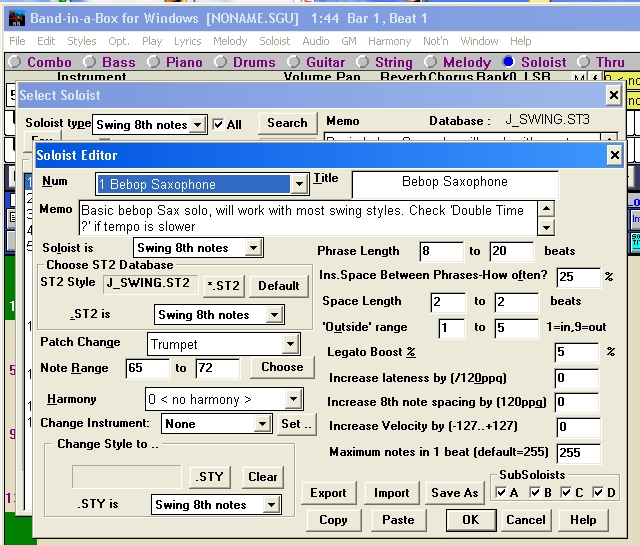The height and width of the screenshot is (545, 640).
Task: Expand the Patch Change Trumpet dropdown
Action: click(290, 344)
